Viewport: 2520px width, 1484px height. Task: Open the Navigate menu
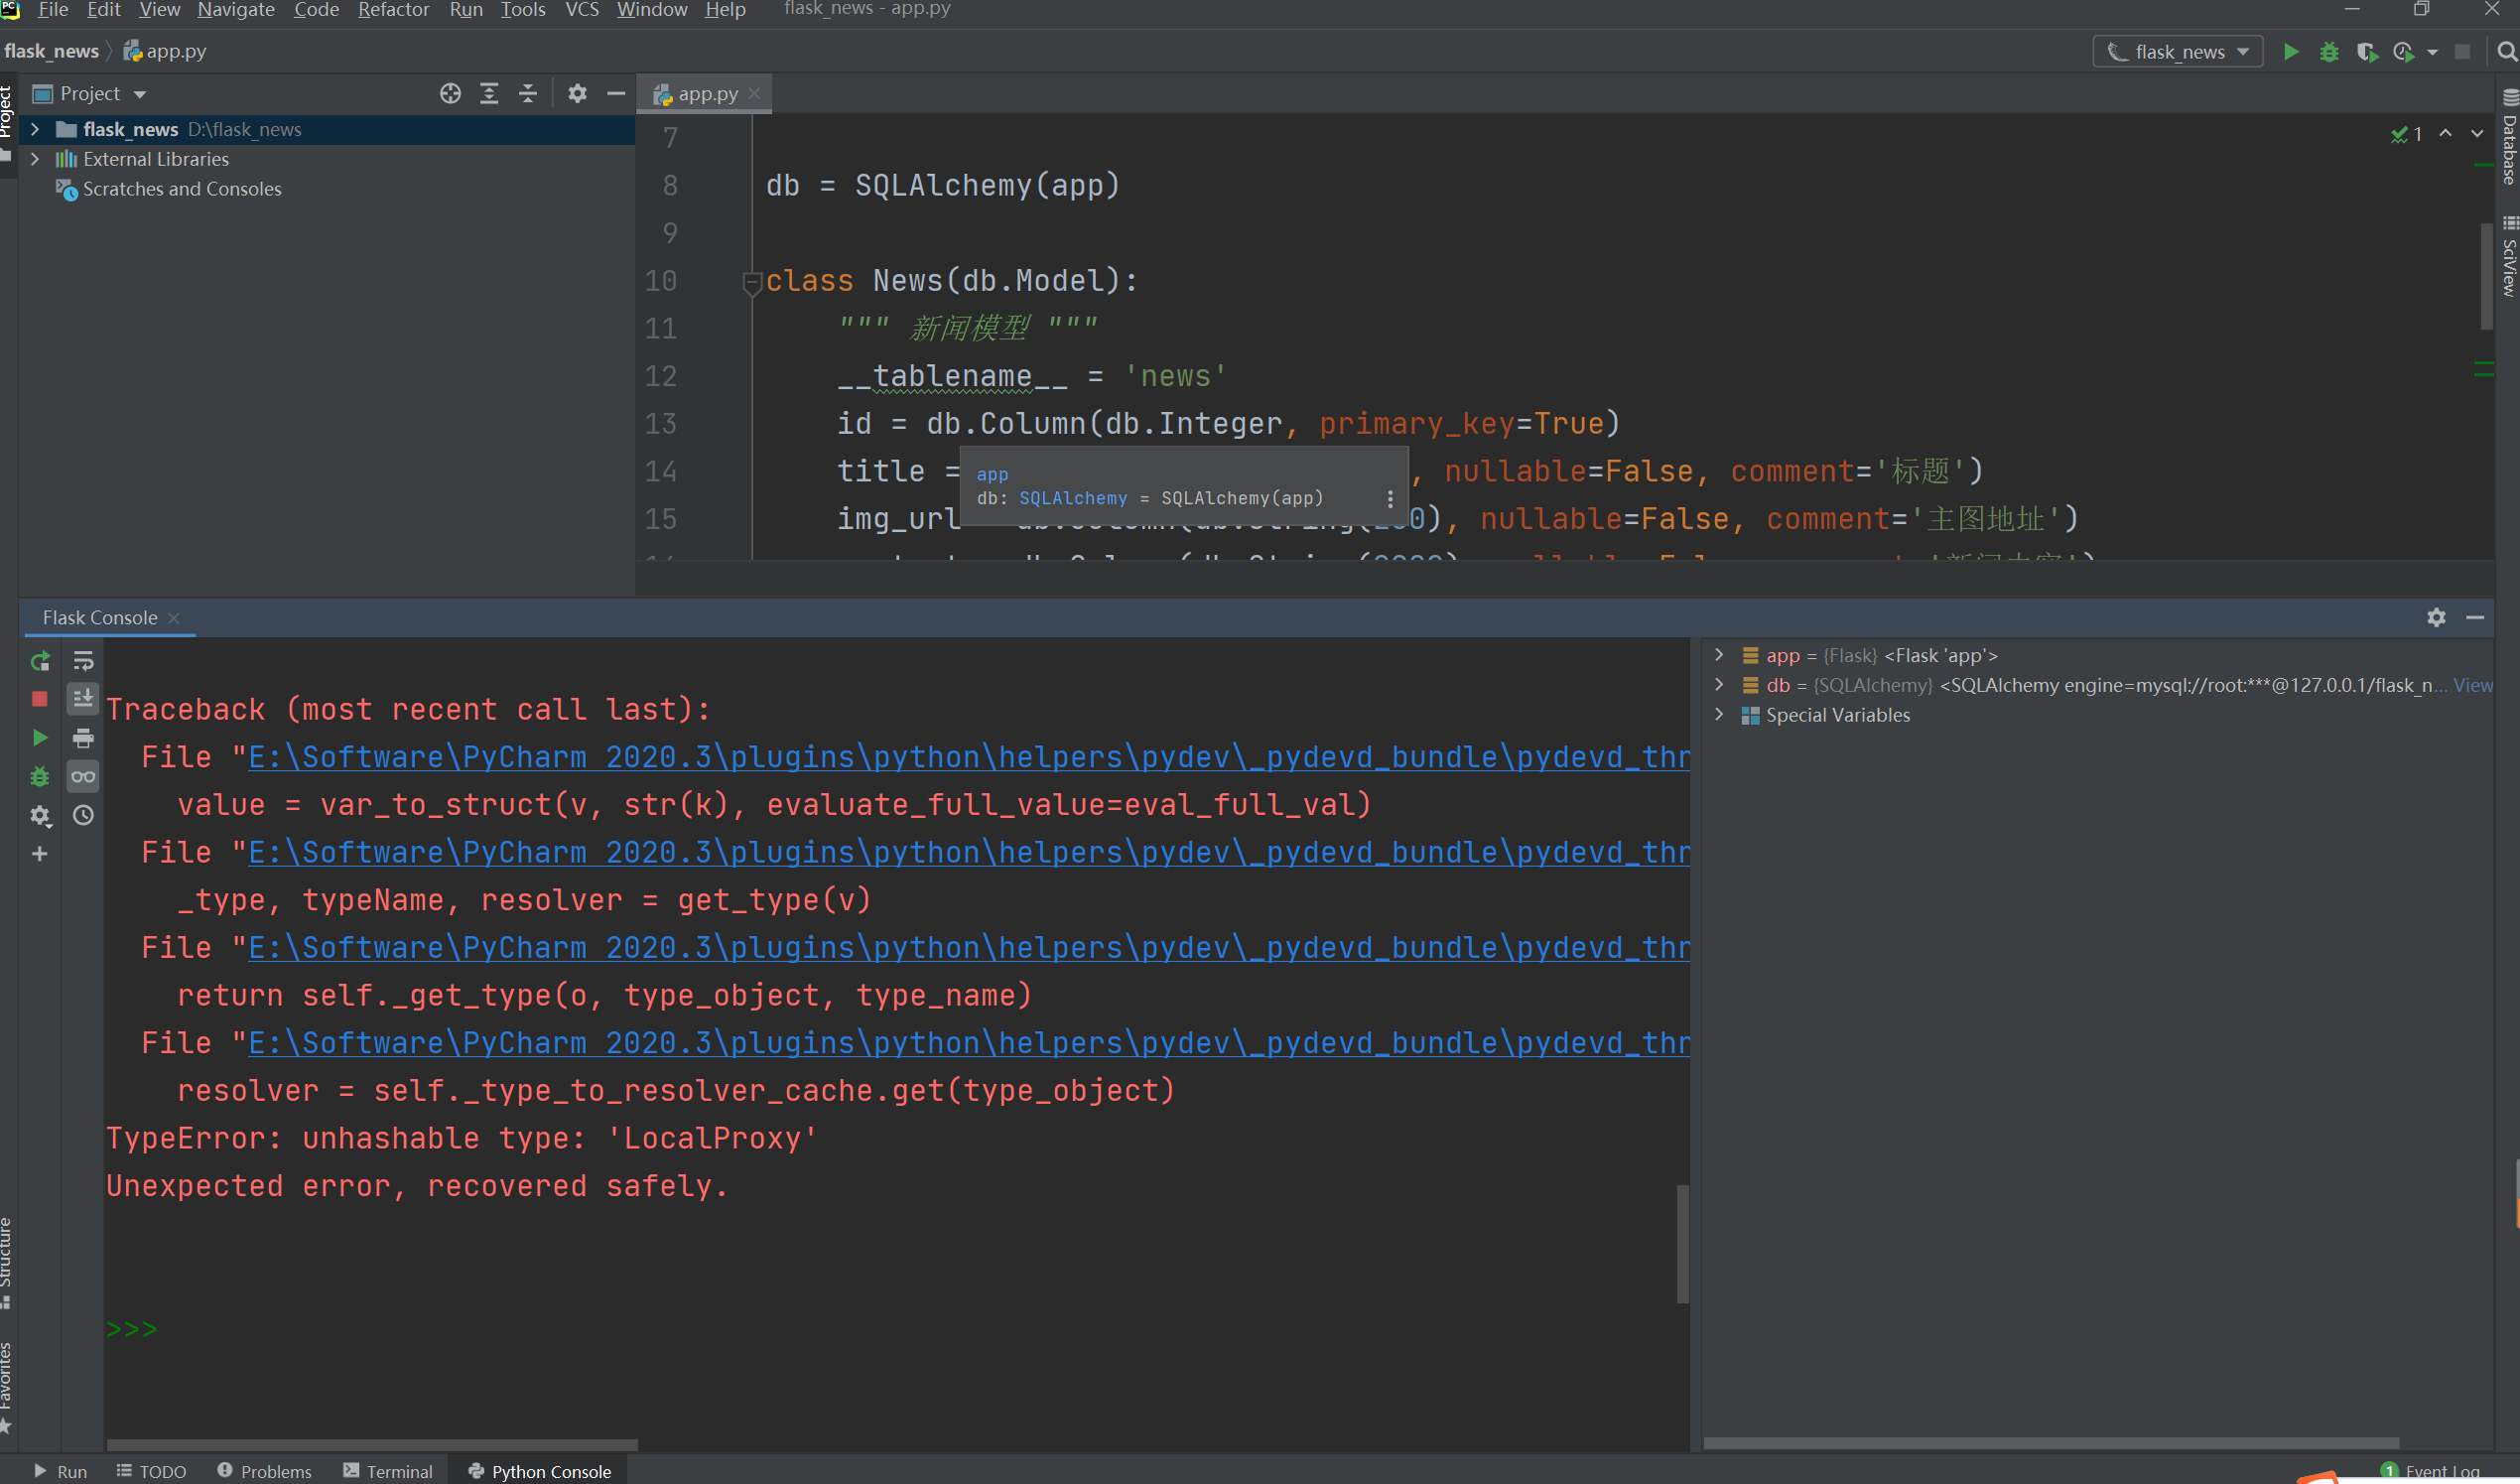[236, 10]
